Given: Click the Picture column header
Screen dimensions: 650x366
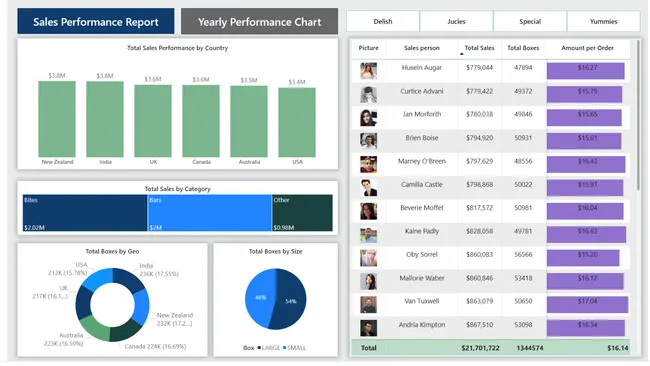Looking at the screenshot, I should pos(369,48).
